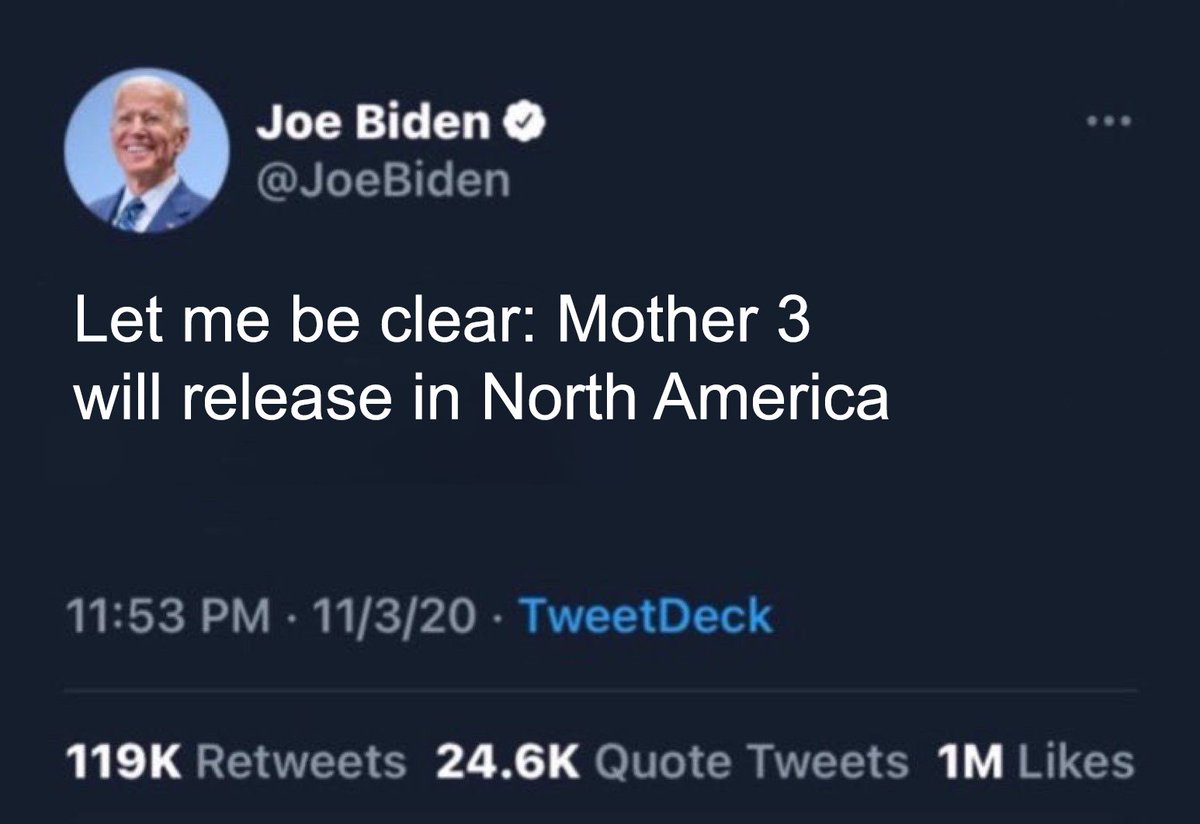Open the @JoeBiden handle link

[x=382, y=181]
